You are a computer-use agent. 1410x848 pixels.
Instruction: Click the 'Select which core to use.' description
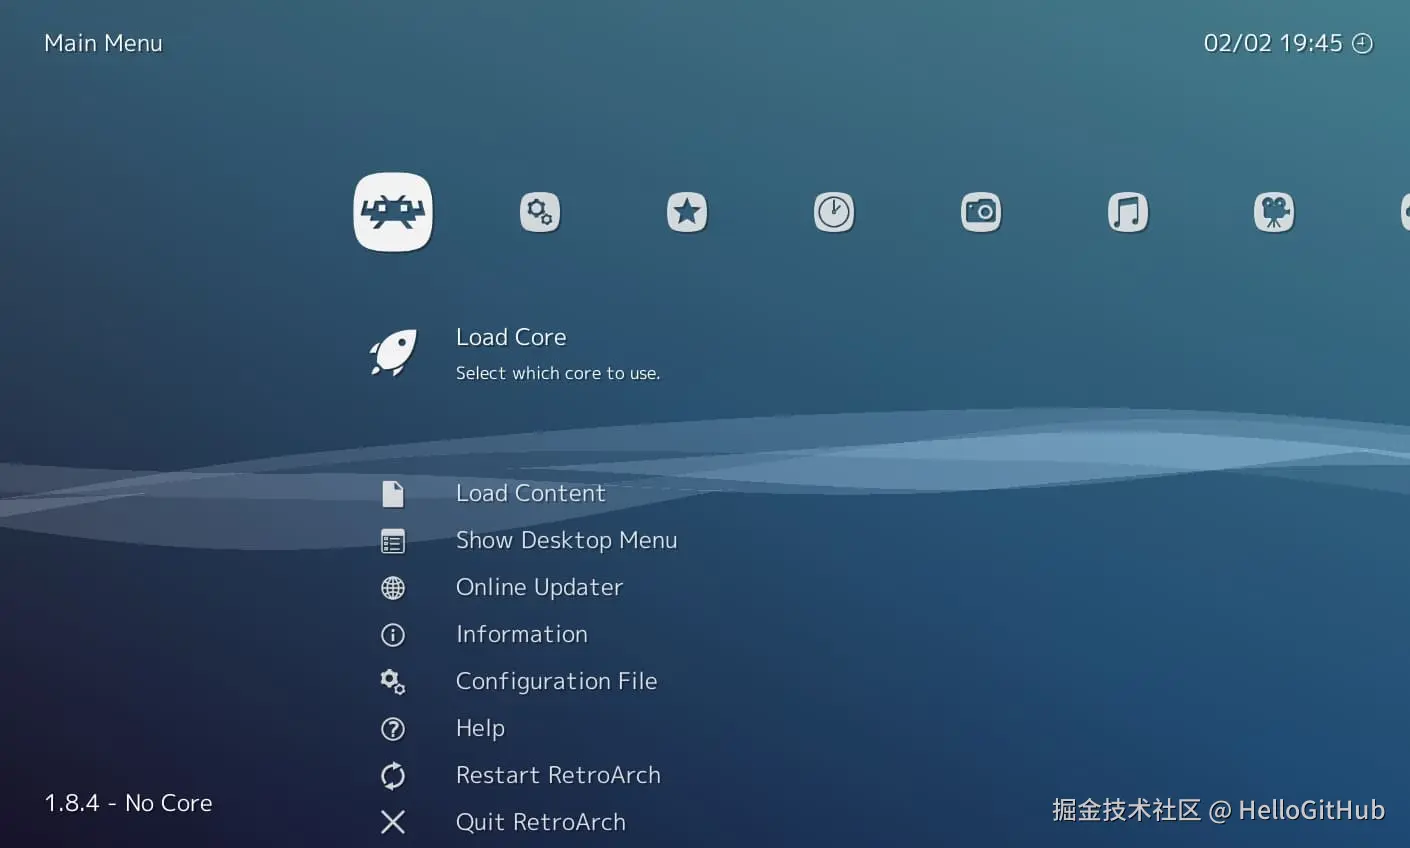pyautogui.click(x=558, y=373)
